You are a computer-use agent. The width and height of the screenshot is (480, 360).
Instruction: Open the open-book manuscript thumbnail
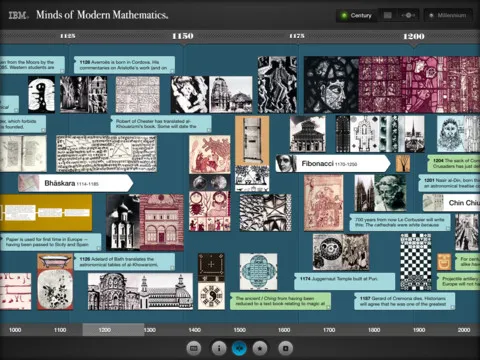point(23,154)
